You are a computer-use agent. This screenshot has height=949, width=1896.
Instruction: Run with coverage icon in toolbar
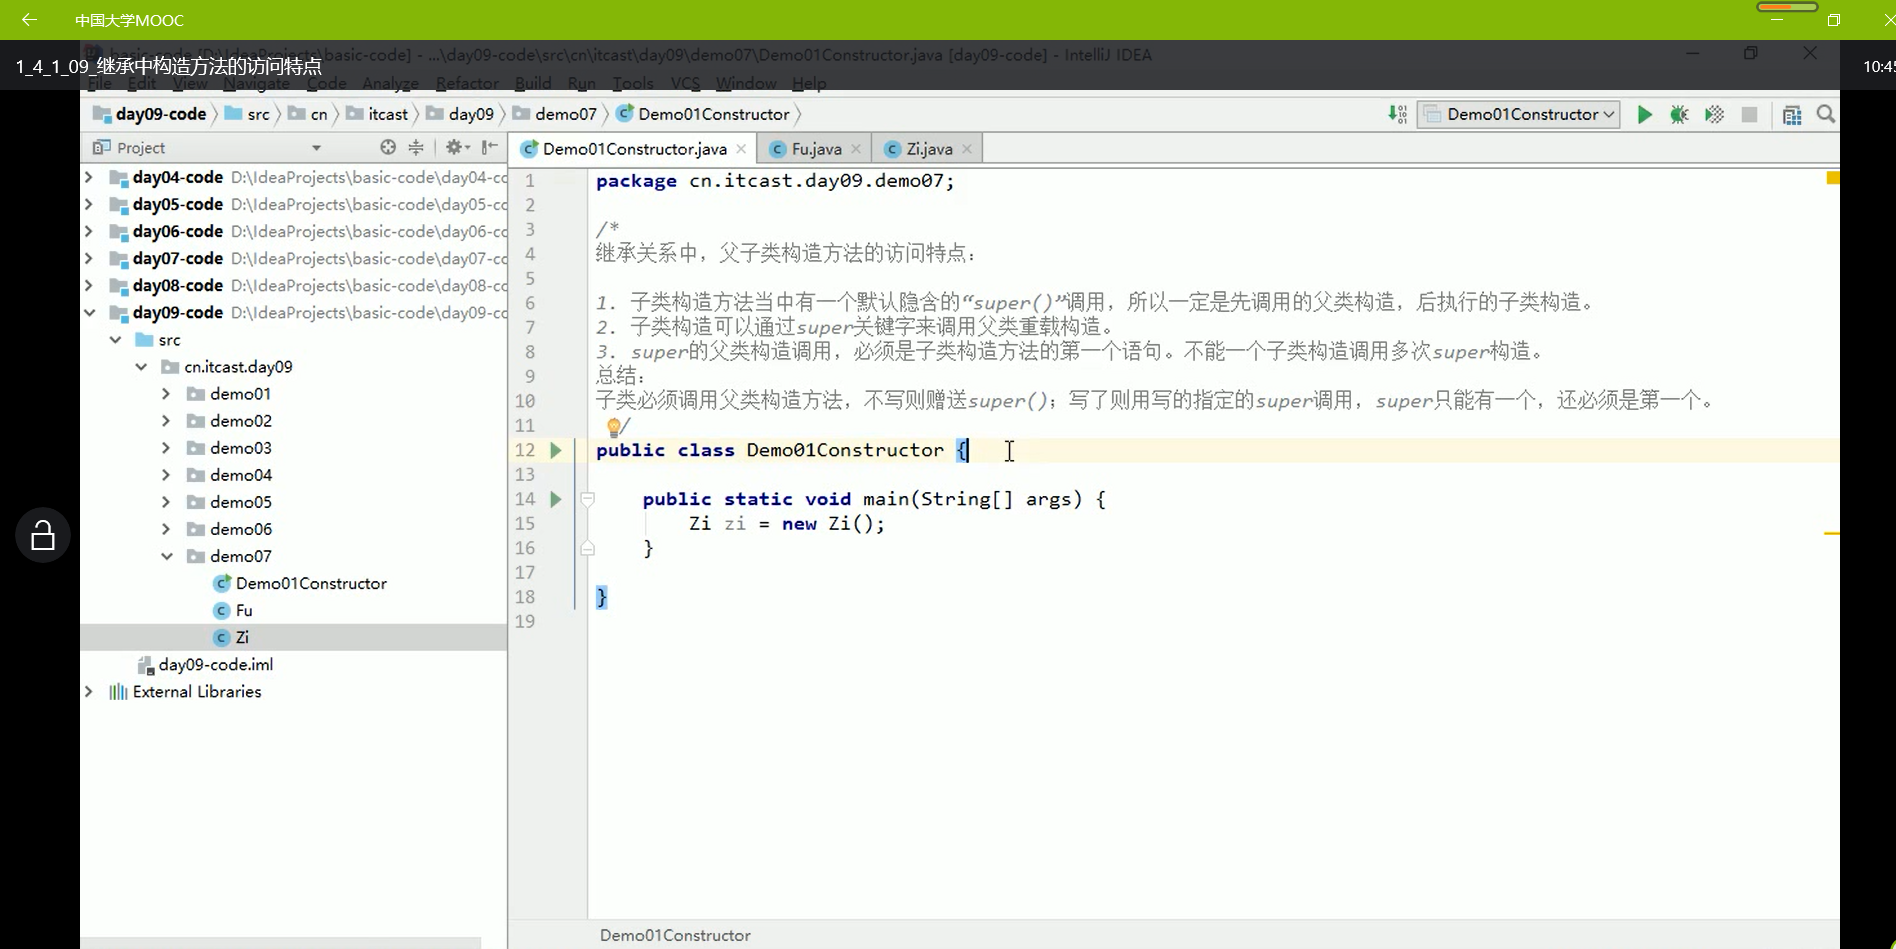(1714, 115)
